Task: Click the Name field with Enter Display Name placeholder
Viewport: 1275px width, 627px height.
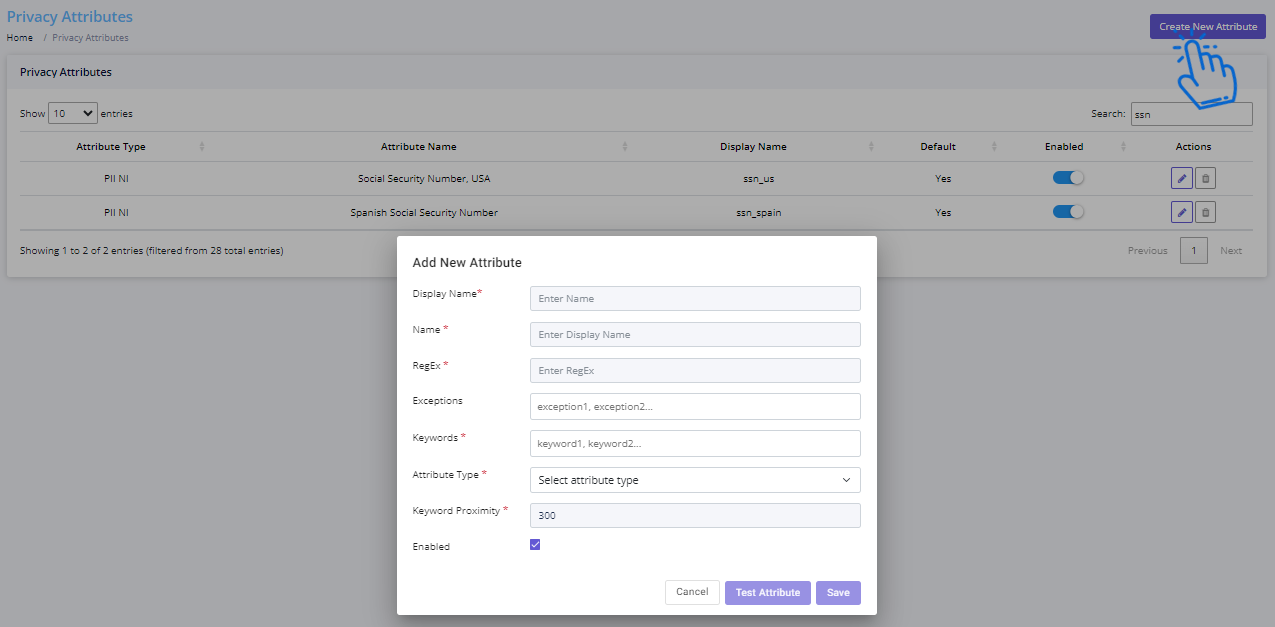Action: click(695, 334)
